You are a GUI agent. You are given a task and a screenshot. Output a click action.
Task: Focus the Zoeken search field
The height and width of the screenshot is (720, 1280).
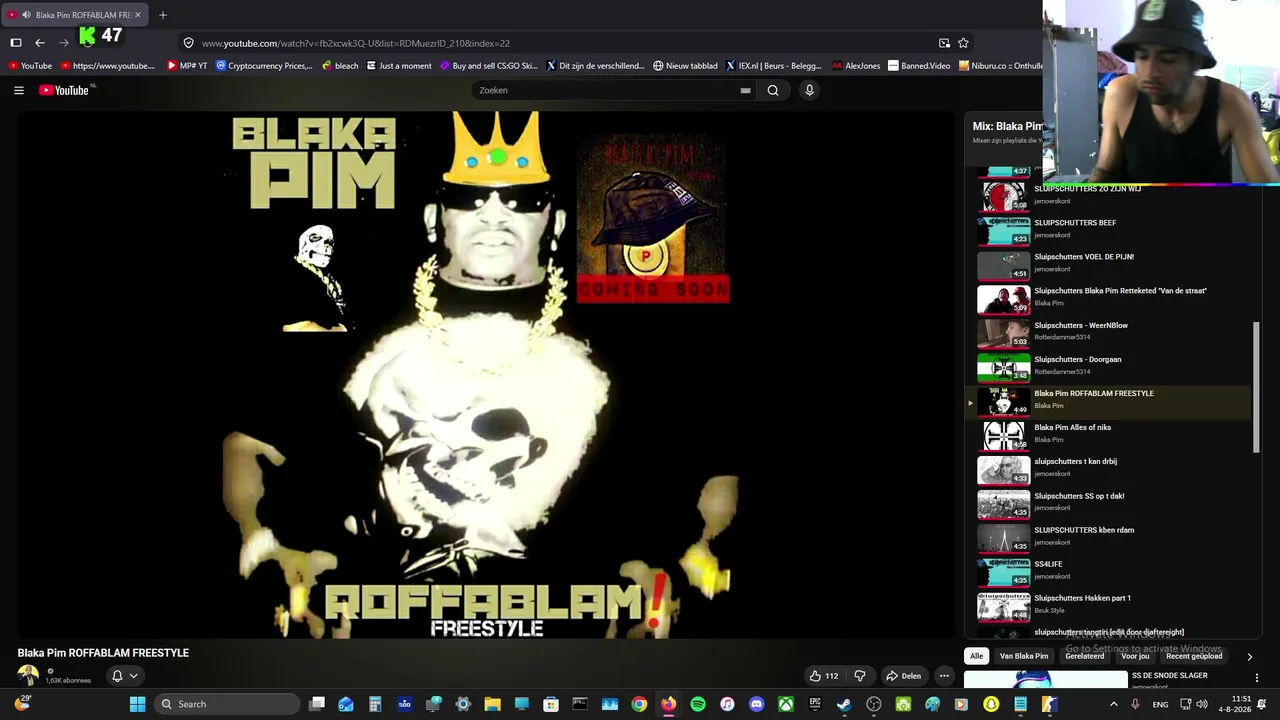pos(606,90)
